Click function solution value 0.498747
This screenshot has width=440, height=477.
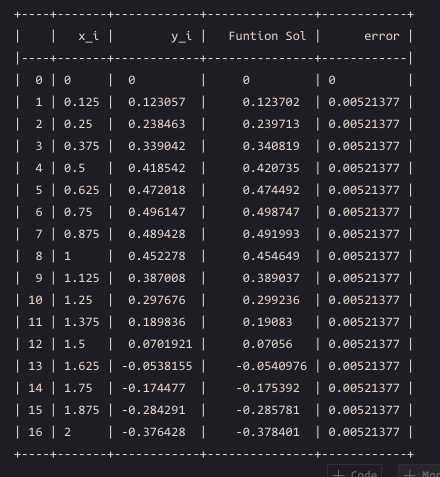tap(271, 212)
